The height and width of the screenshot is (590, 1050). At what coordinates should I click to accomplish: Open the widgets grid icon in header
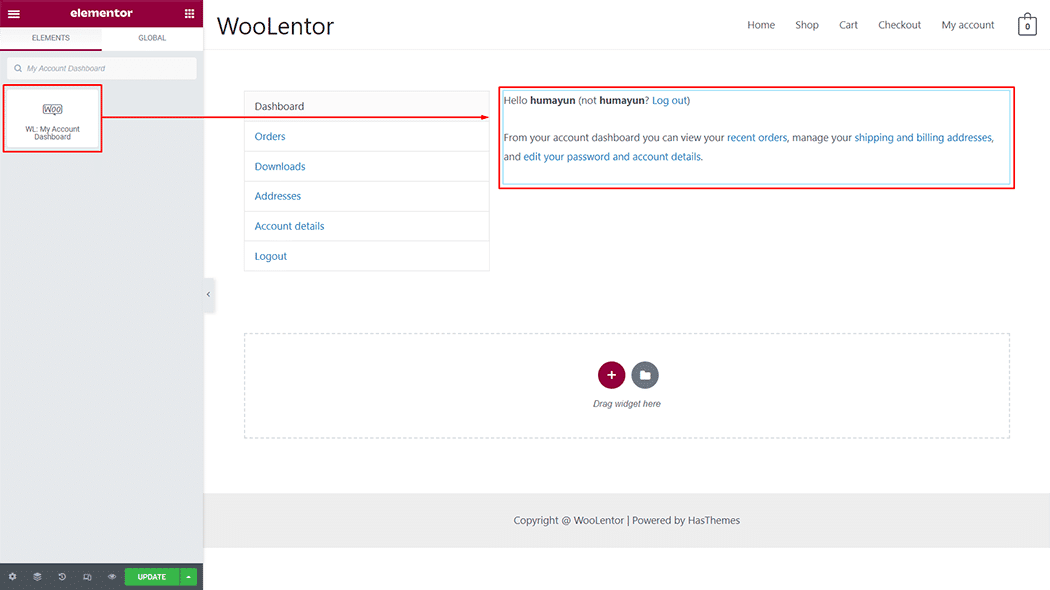click(x=190, y=13)
